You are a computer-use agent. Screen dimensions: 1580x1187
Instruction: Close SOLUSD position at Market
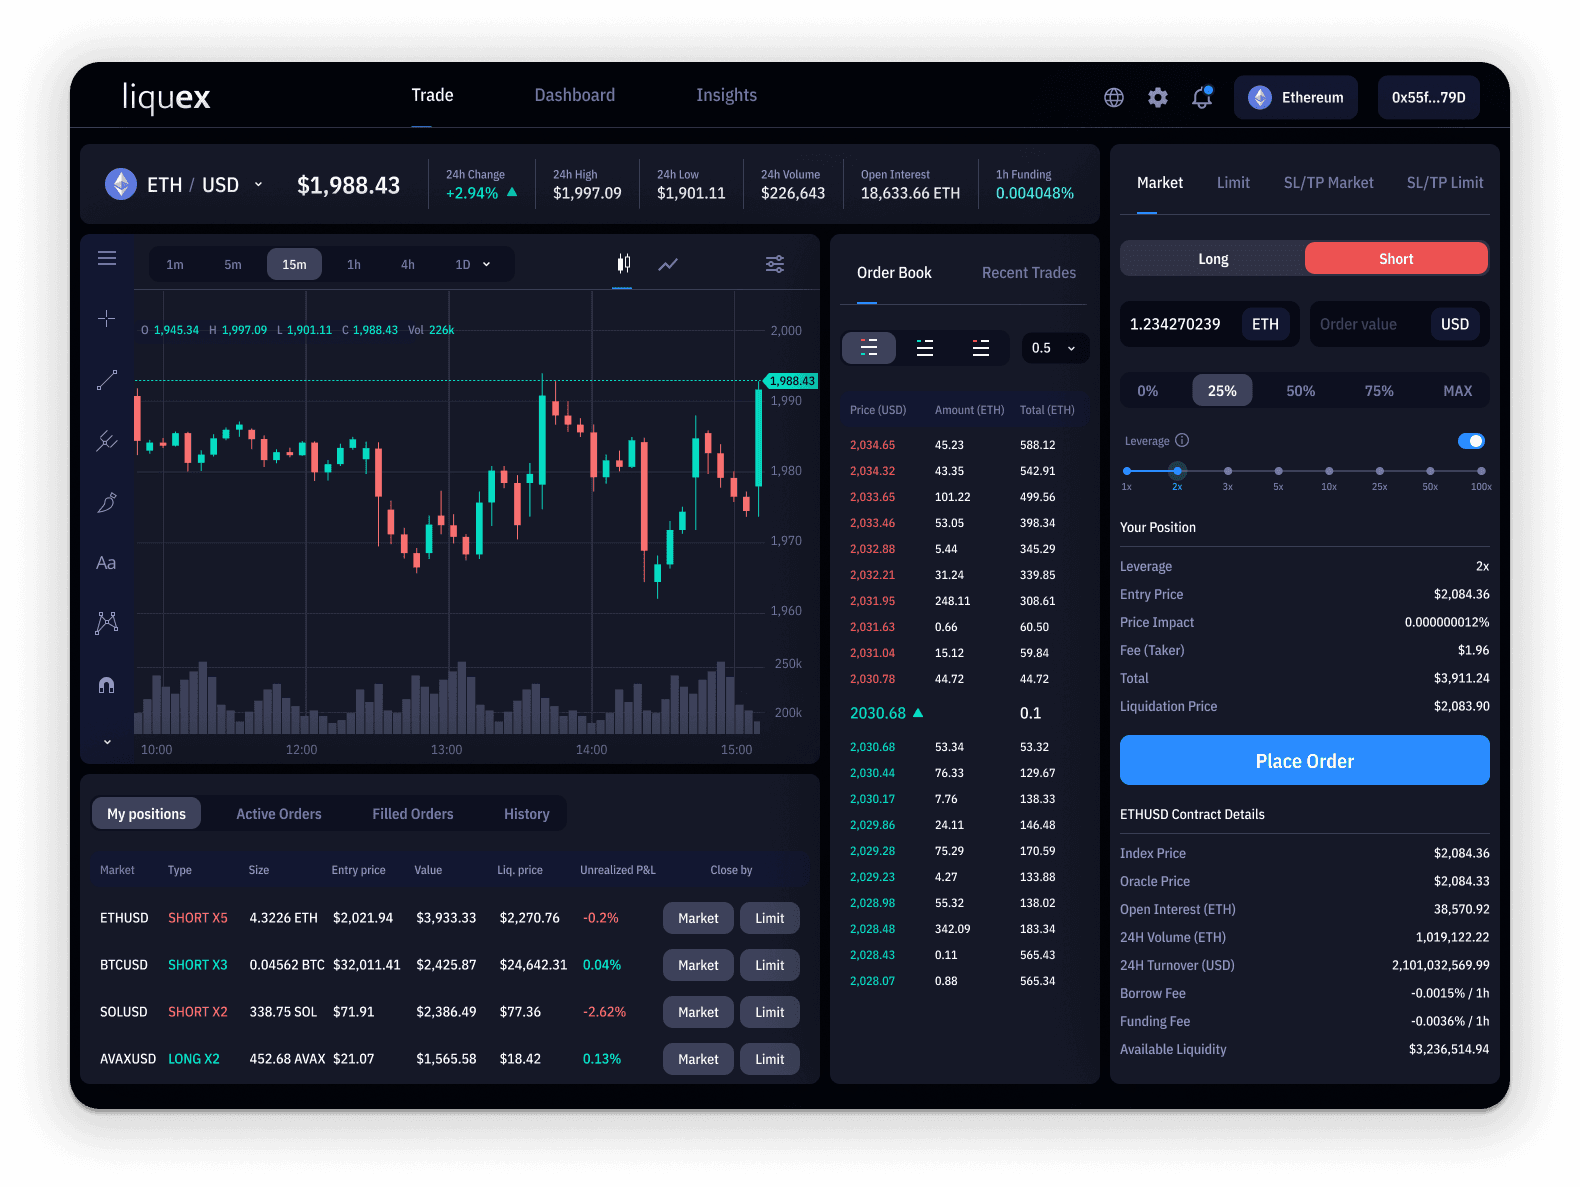(x=698, y=1012)
